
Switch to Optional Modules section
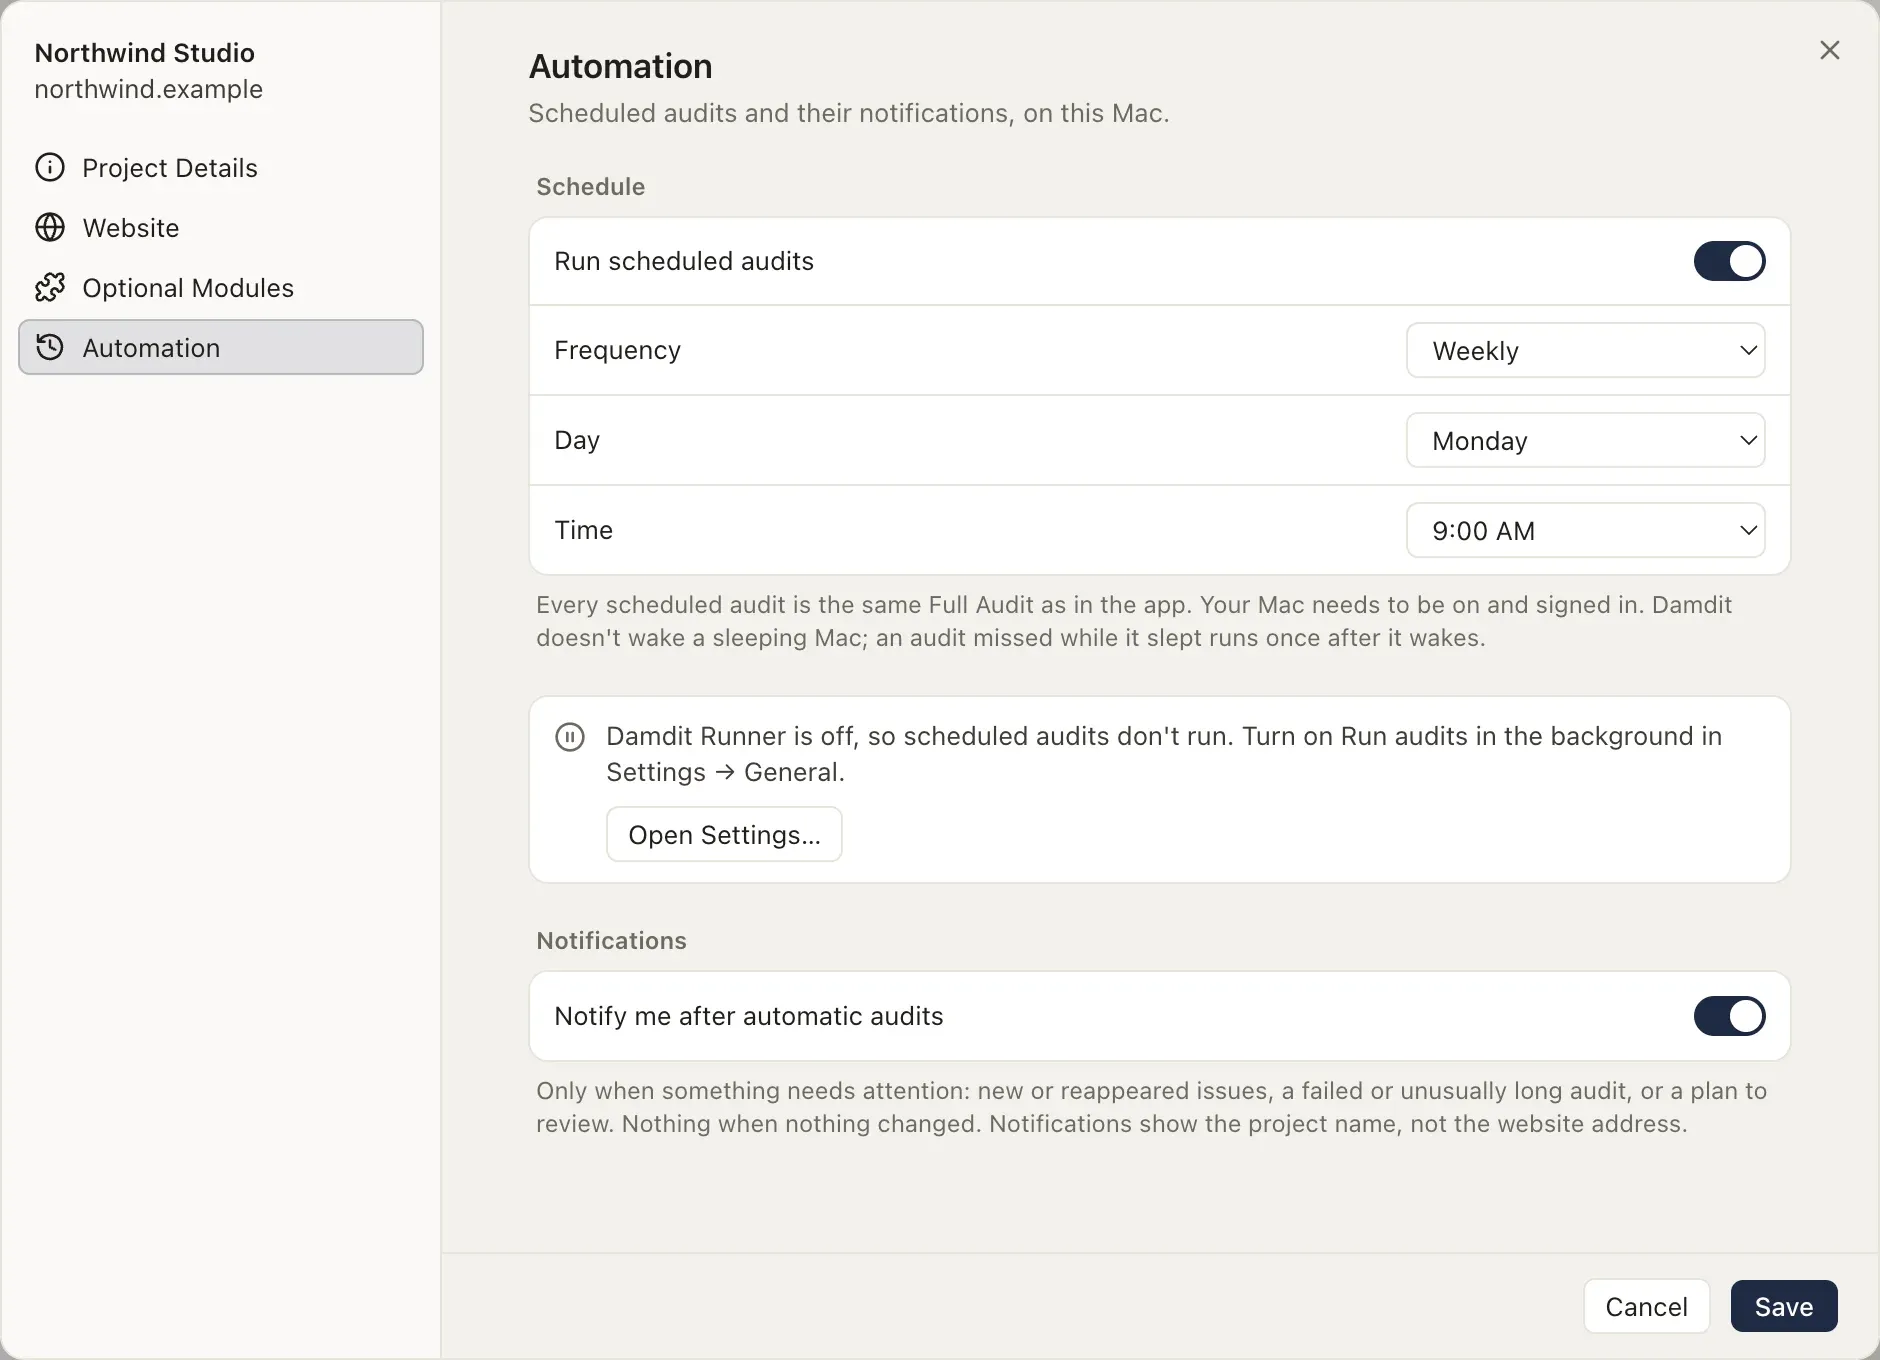pos(221,287)
